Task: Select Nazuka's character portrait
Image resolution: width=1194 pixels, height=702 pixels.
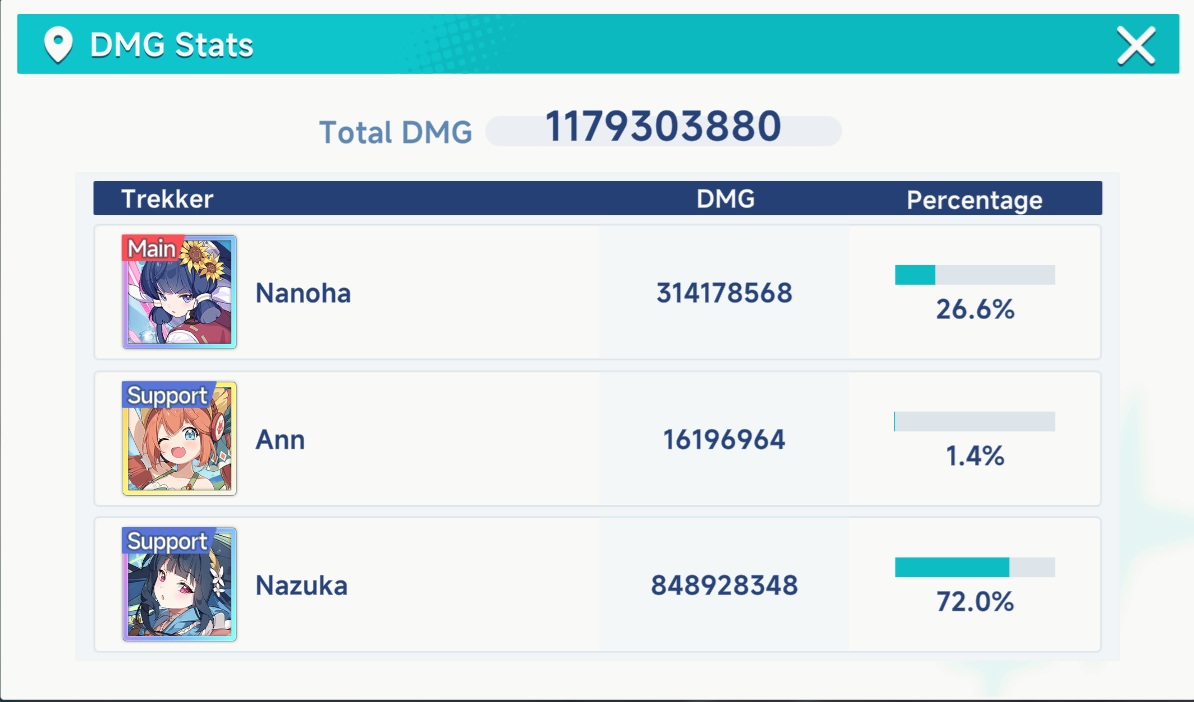Action: 180,584
